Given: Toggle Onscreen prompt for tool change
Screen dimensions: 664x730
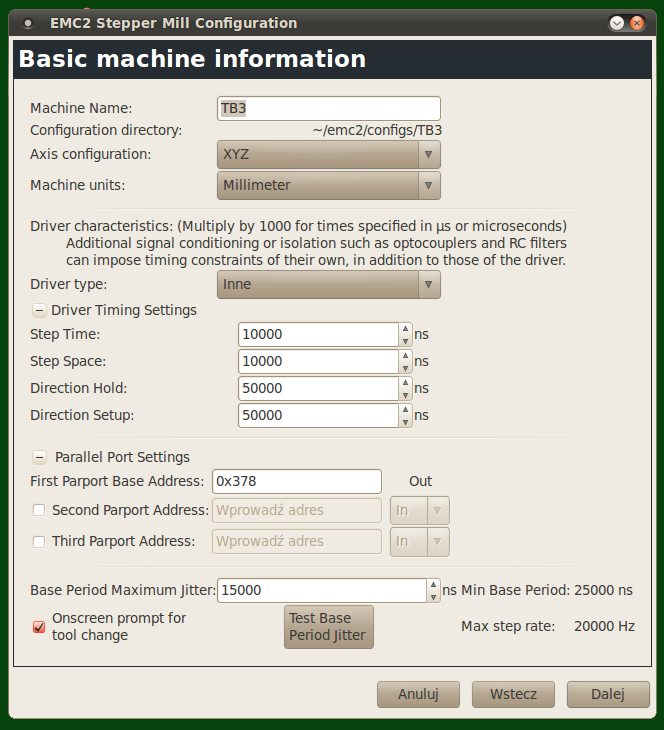Looking at the screenshot, I should pos(39,627).
